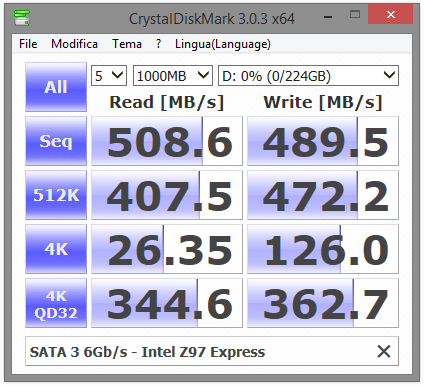424x386 pixels.
Task: Start the 4K QD32 test
Action: (56, 303)
